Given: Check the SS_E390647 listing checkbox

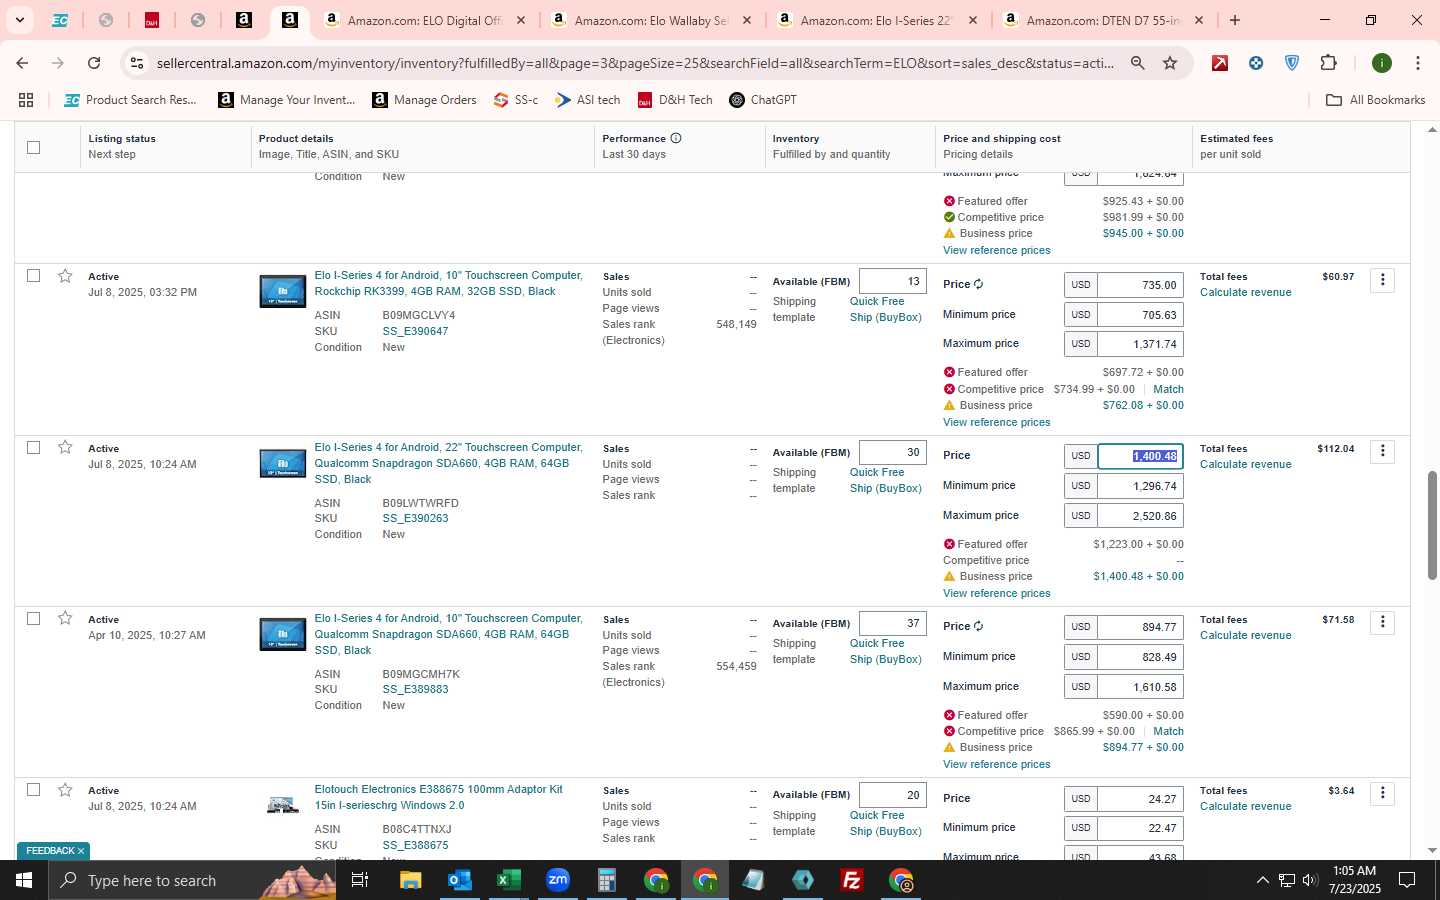Looking at the screenshot, I should (33, 276).
